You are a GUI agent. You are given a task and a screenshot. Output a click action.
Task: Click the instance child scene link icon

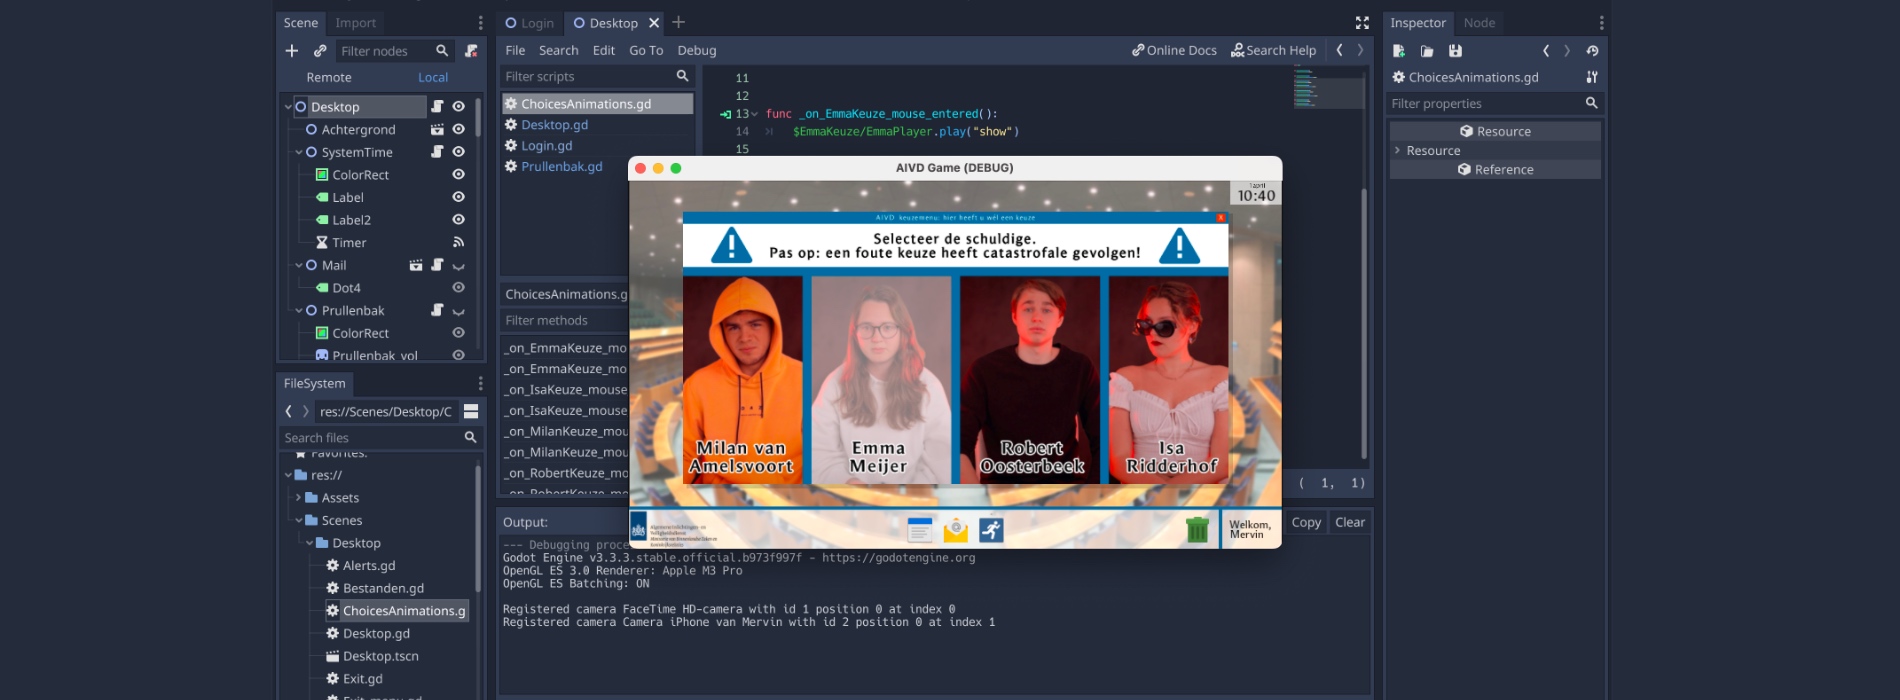[320, 51]
